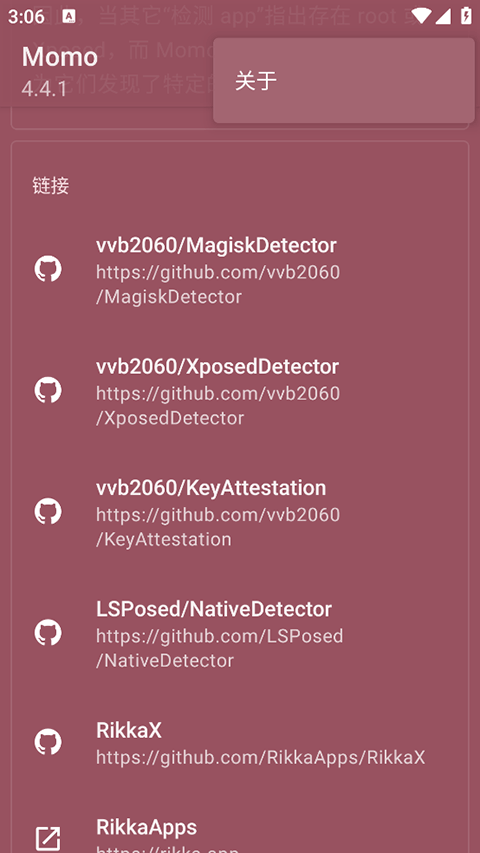The image size is (480, 853).
Task: Tap GitHub icon beside RikkaX
Action: point(48,742)
